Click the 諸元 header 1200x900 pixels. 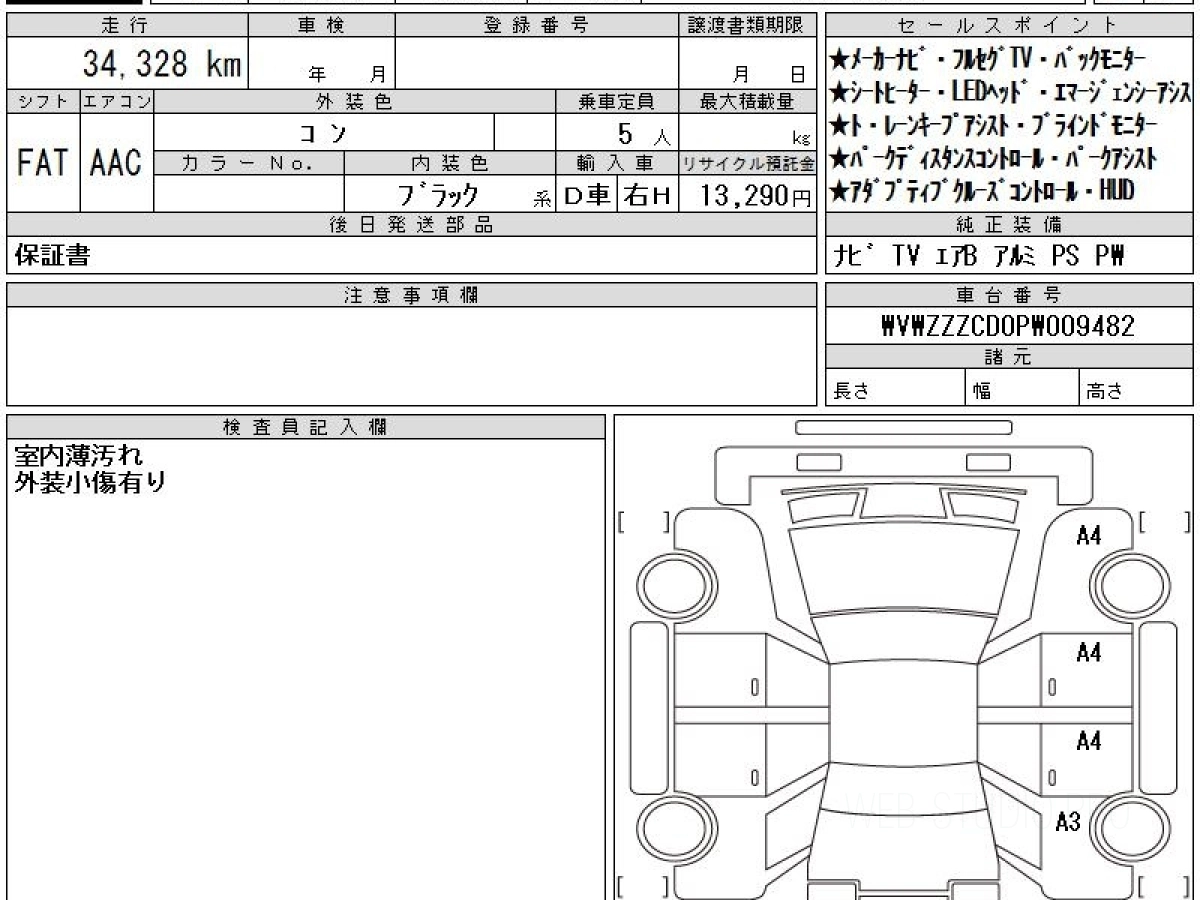[x=1010, y=358]
